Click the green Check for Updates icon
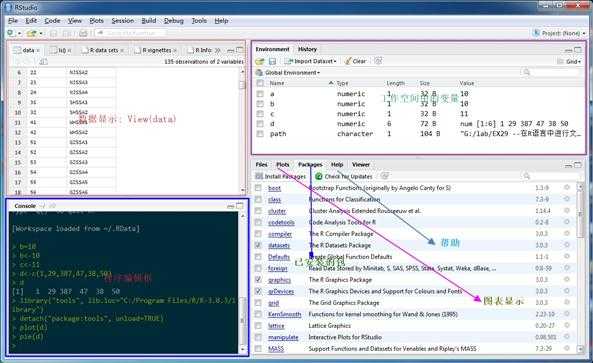 319,176
